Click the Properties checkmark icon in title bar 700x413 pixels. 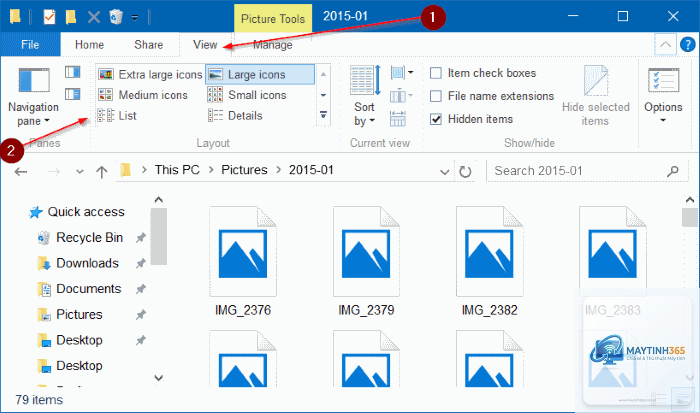pos(49,17)
